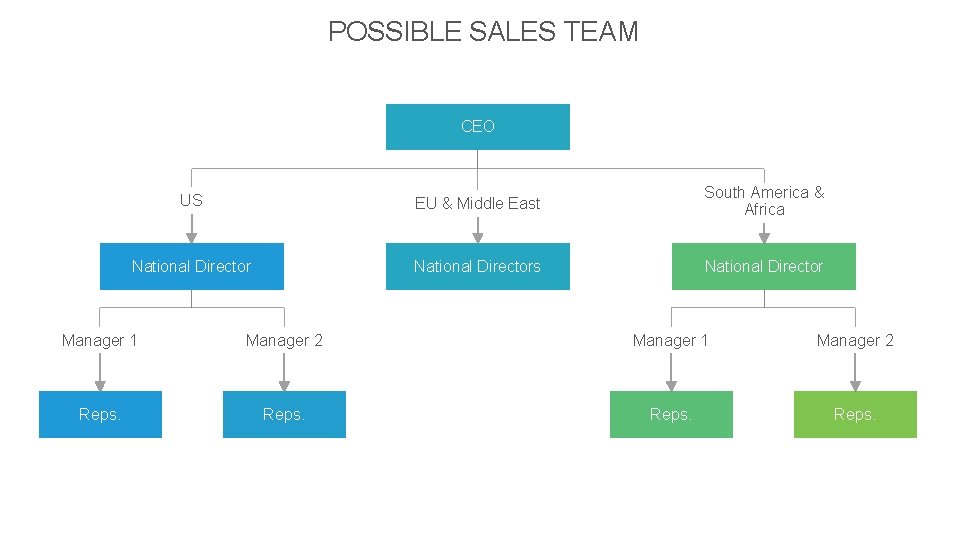This screenshot has width=960, height=540.
Task: Select the dark green Reps. box
Action: pyautogui.click(x=671, y=414)
